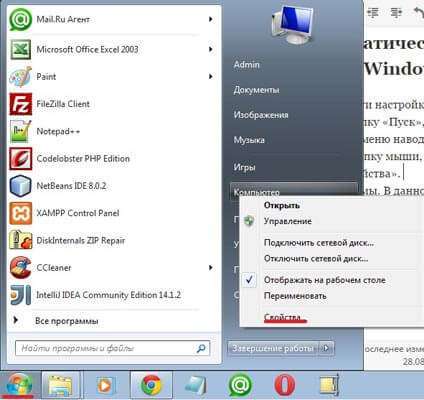Open Документы in Start menu
The width and height of the screenshot is (424, 400).
256,90
